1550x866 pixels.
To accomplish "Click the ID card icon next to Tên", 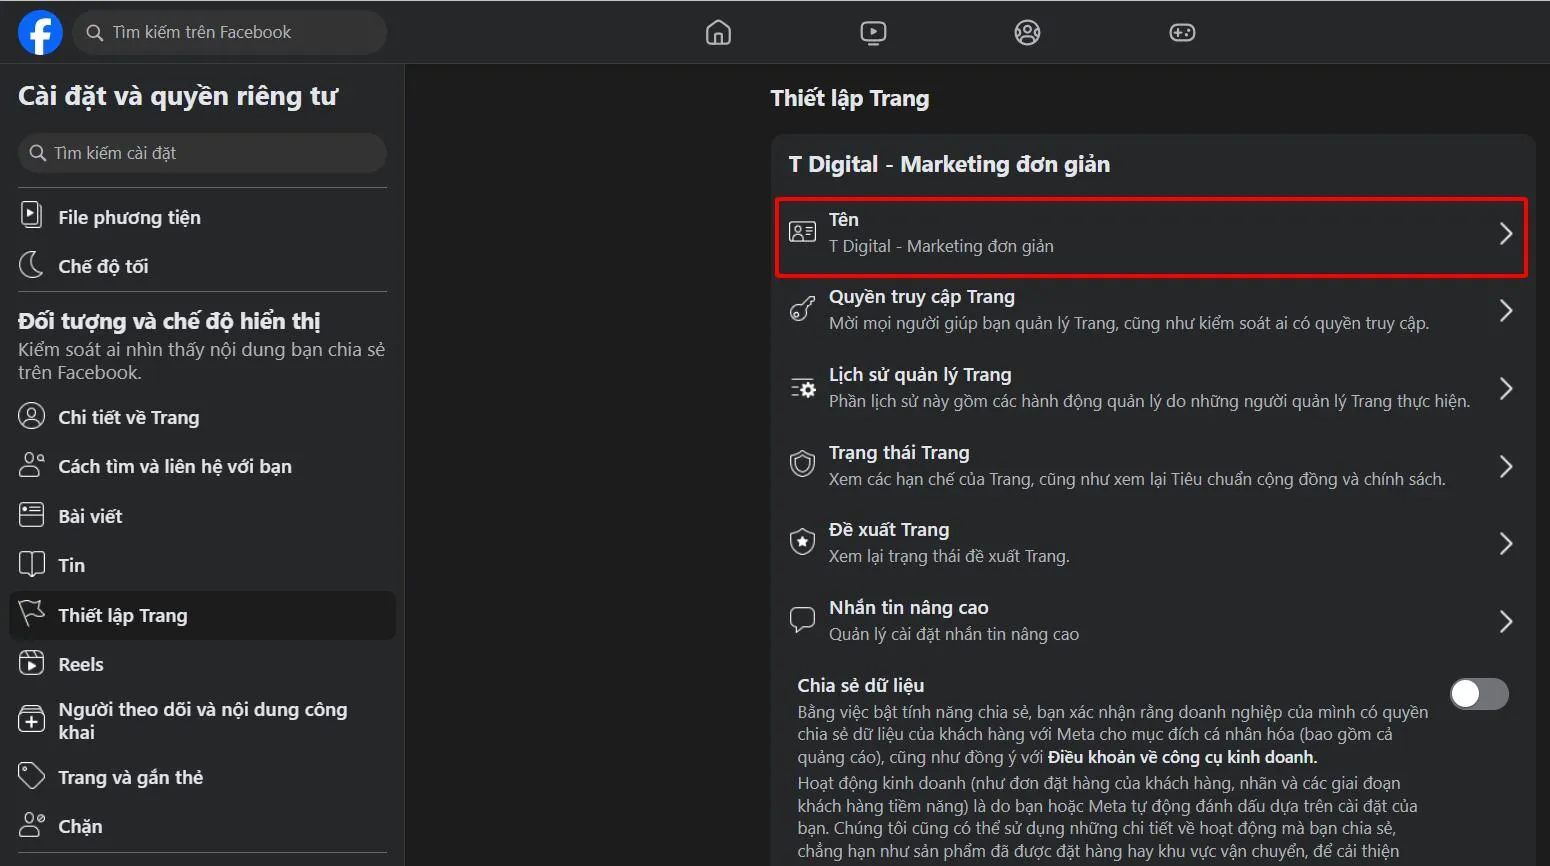I will tap(802, 231).
